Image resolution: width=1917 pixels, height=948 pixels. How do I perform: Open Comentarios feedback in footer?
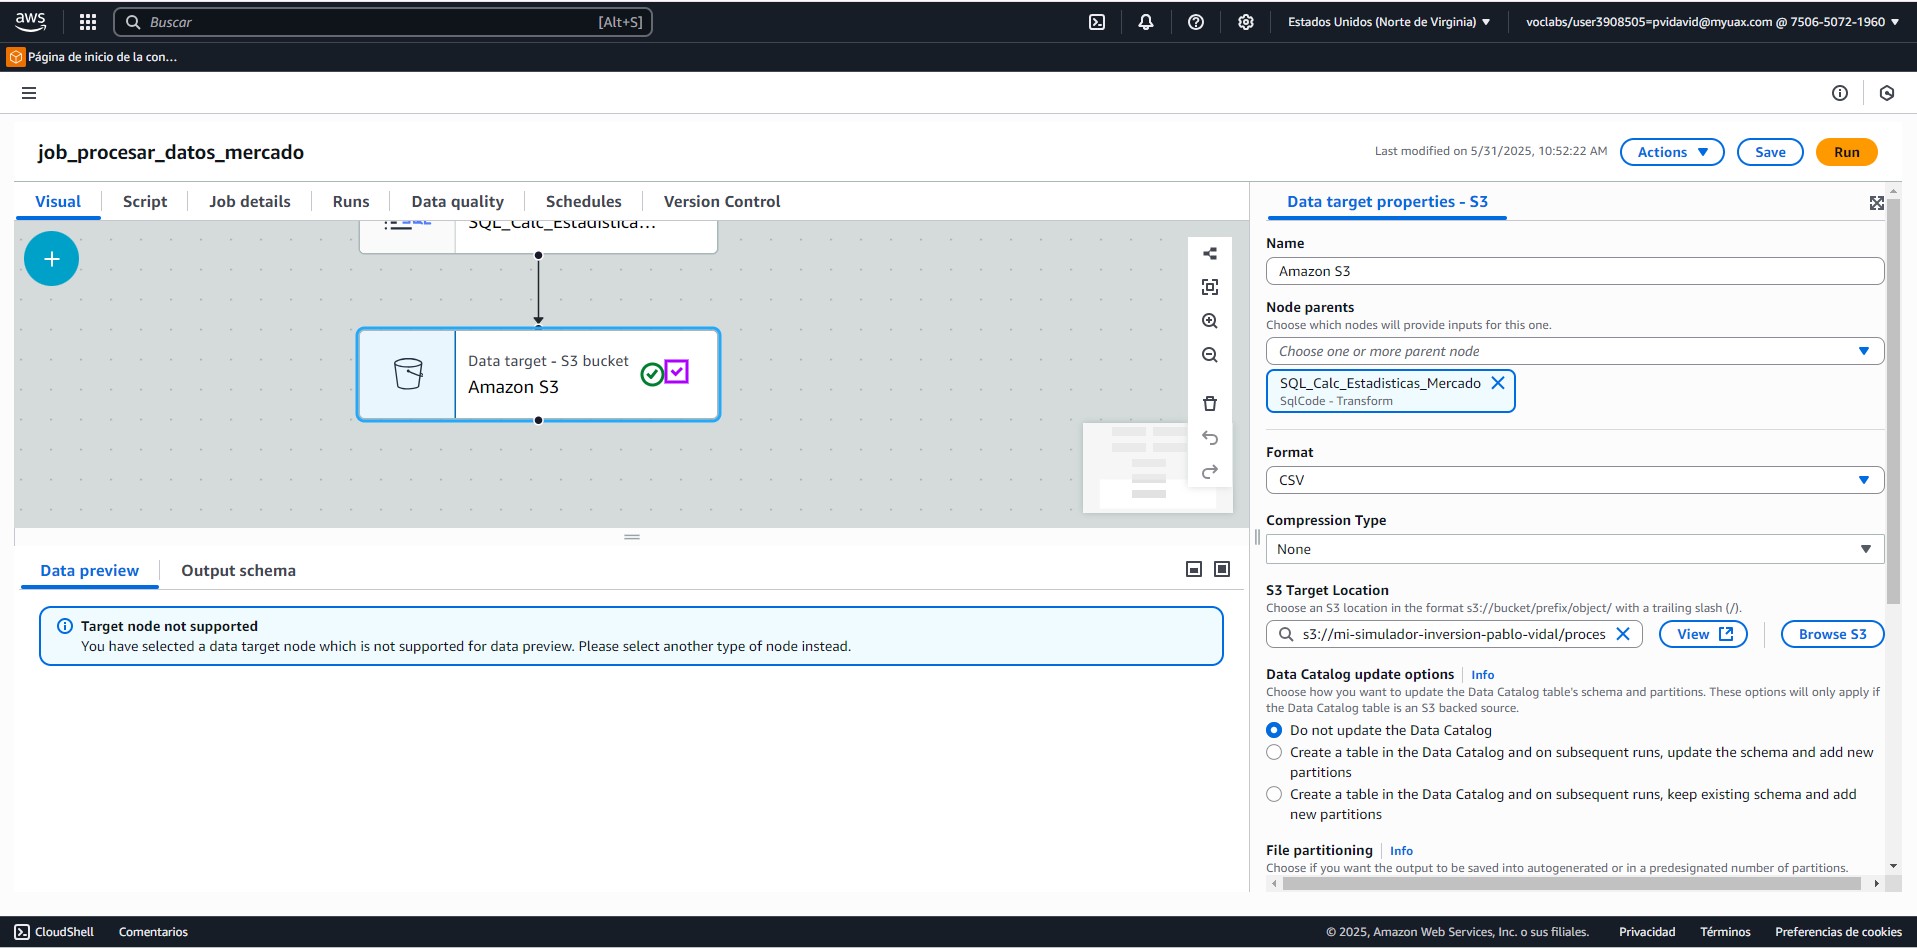pyautogui.click(x=153, y=932)
